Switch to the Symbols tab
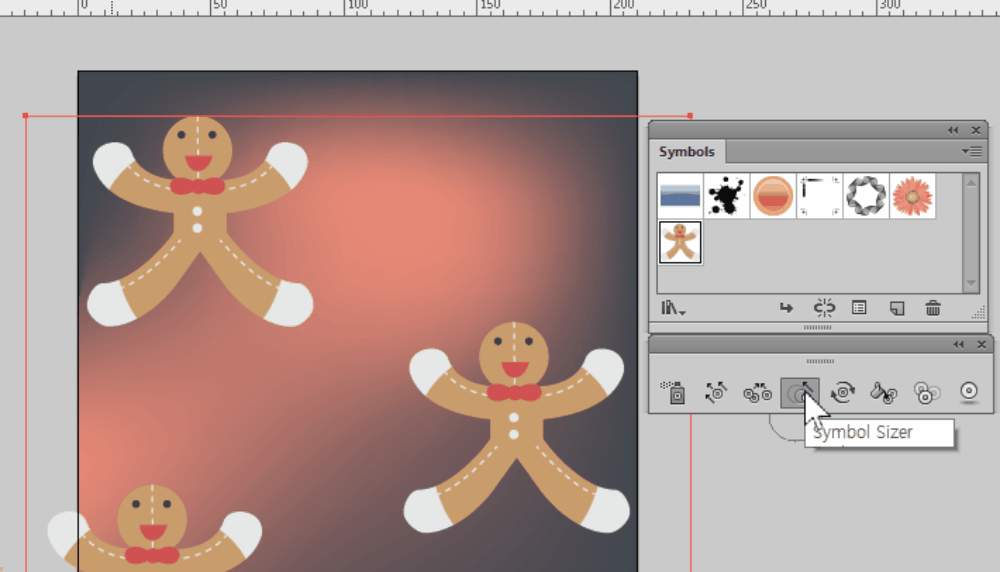This screenshot has width=1000, height=572. tap(687, 152)
